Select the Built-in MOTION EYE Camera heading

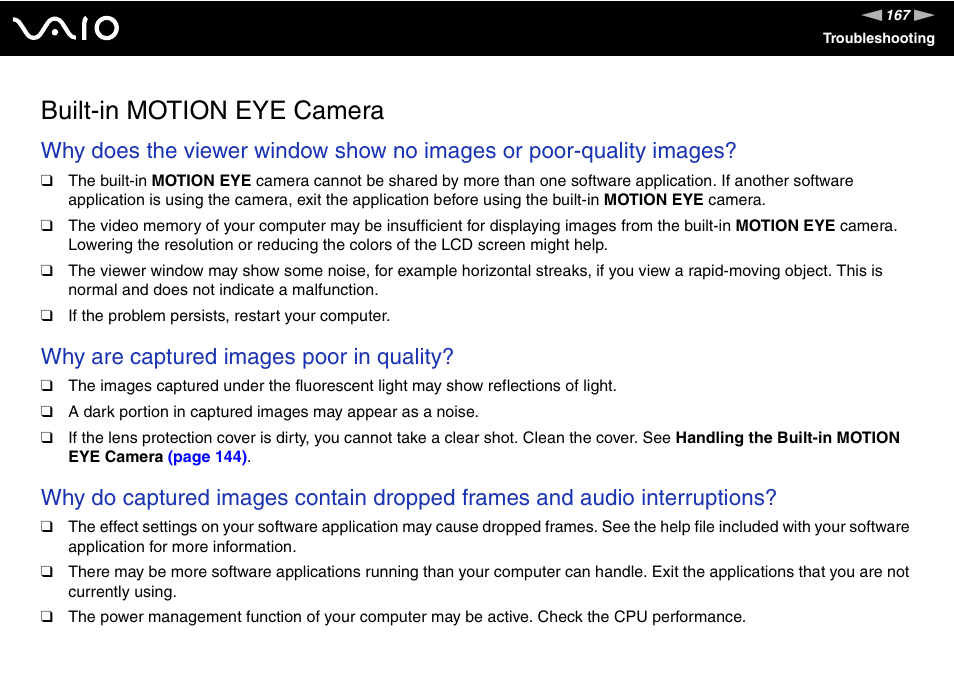[x=212, y=111]
